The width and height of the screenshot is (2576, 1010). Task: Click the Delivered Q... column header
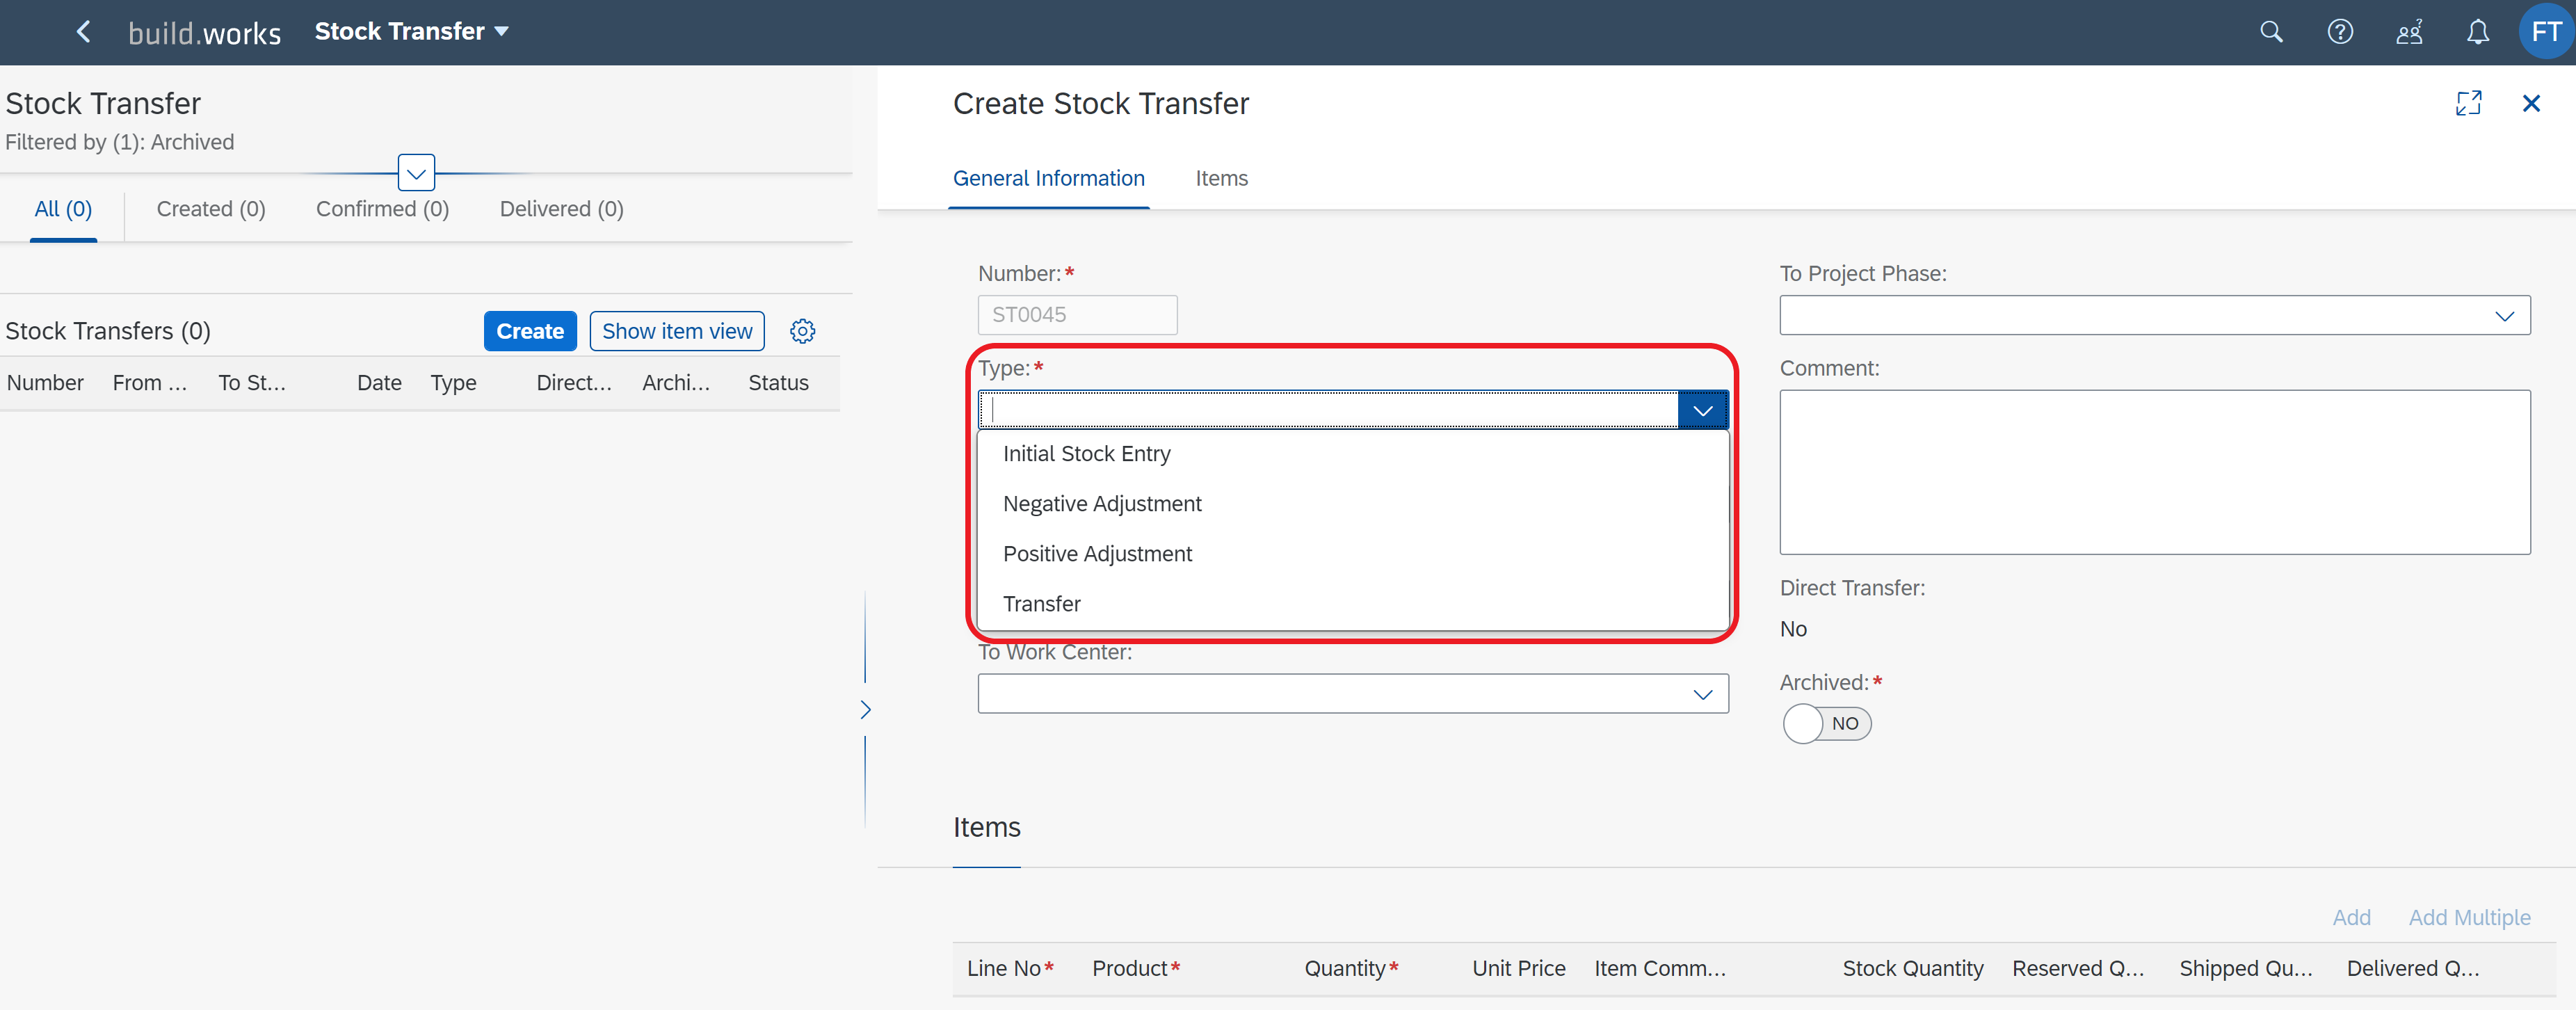(x=2412, y=969)
